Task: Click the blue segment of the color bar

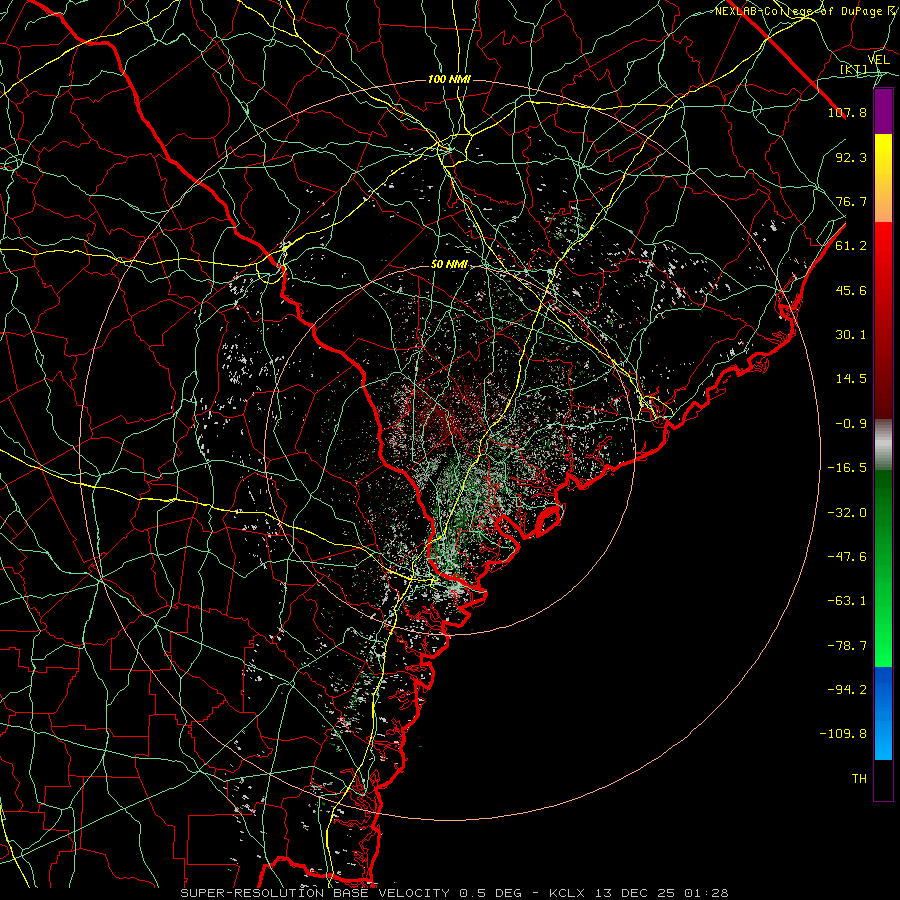Action: coord(883,713)
